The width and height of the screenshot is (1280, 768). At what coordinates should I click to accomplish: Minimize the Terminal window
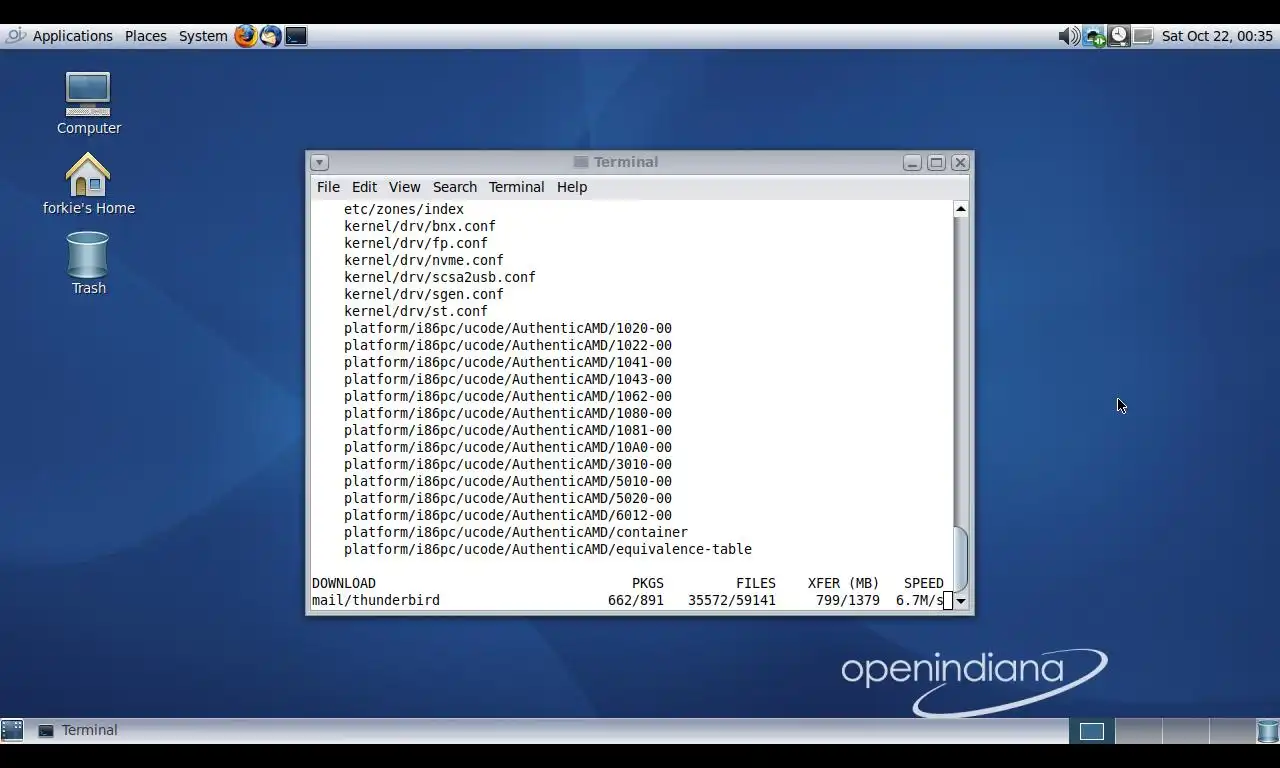[912, 162]
